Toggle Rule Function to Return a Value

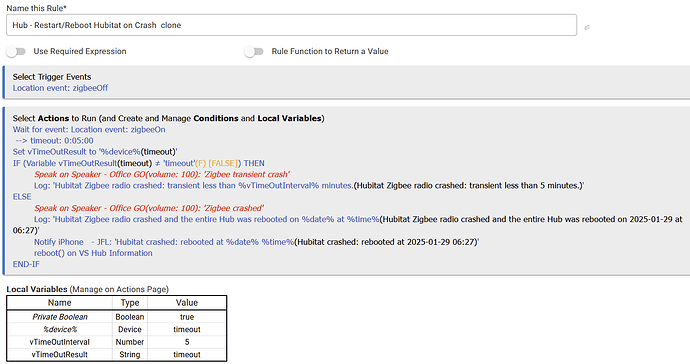click(x=254, y=51)
